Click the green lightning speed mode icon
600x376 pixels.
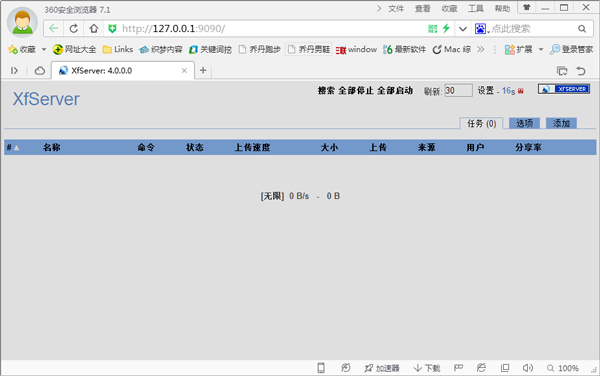pyautogui.click(x=446, y=28)
